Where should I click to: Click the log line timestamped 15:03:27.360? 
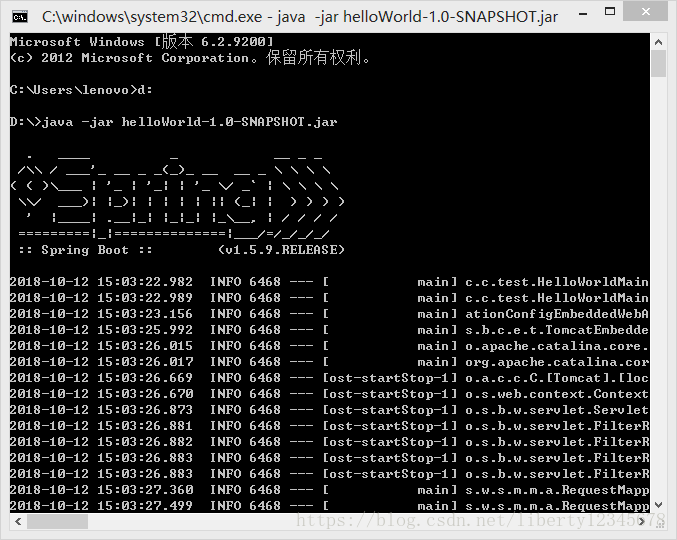329,489
